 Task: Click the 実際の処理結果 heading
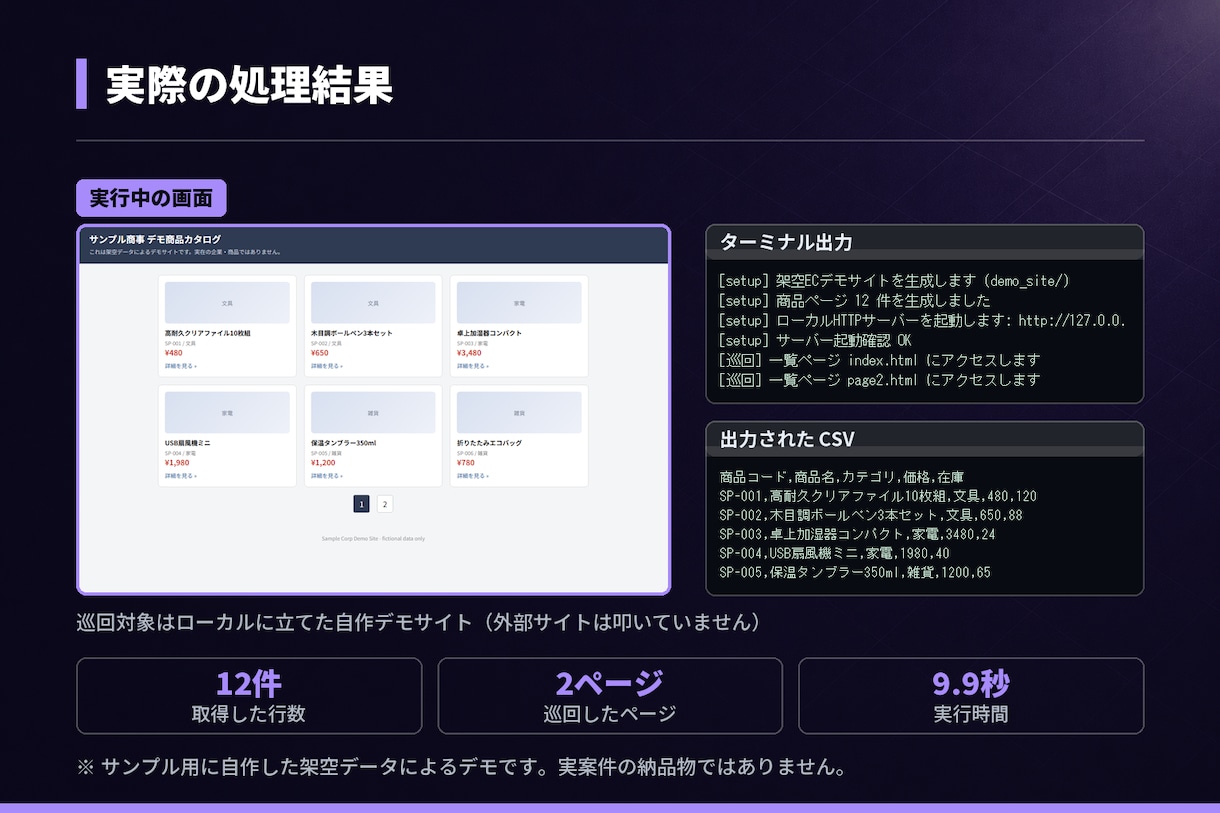[249, 85]
